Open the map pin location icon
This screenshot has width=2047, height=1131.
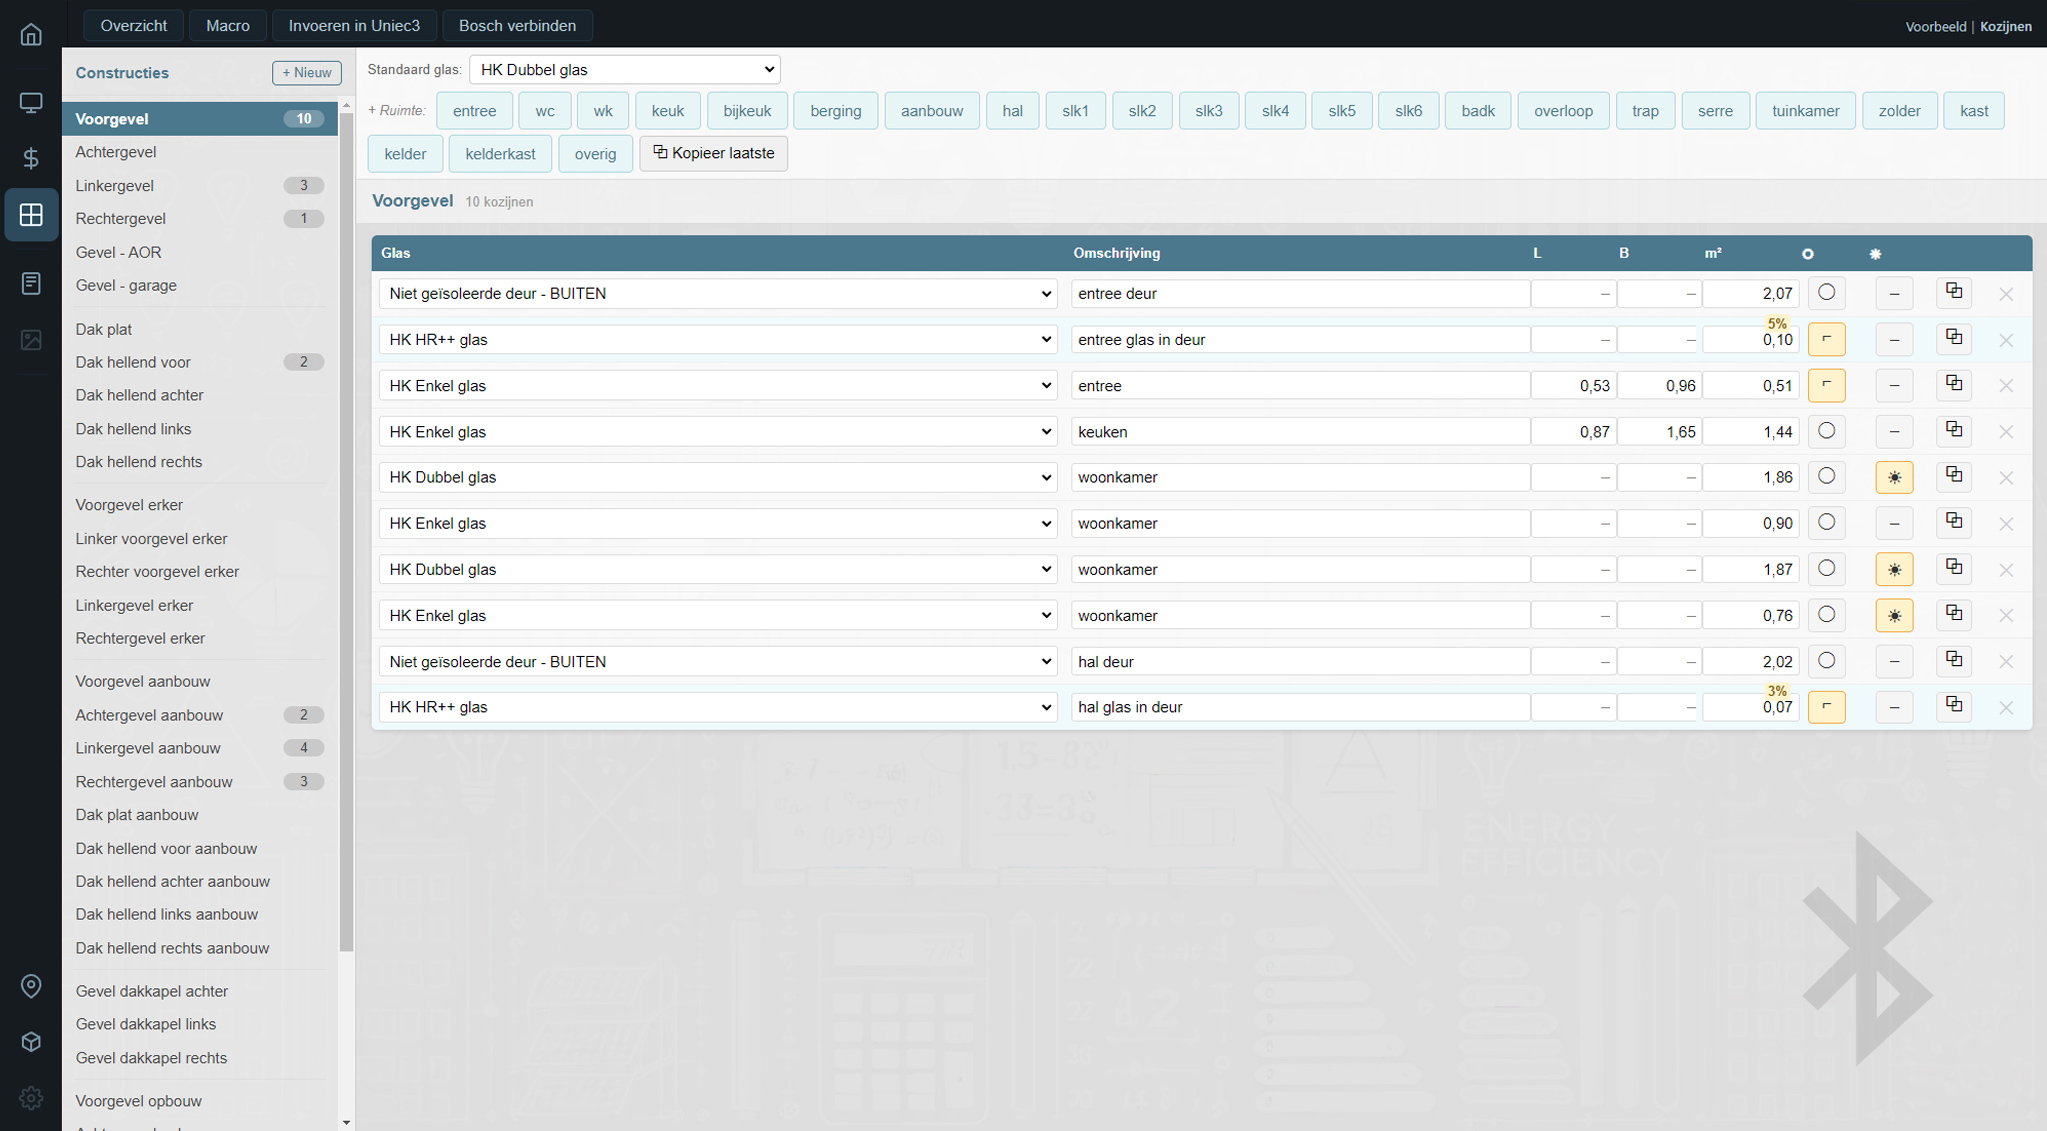click(31, 986)
